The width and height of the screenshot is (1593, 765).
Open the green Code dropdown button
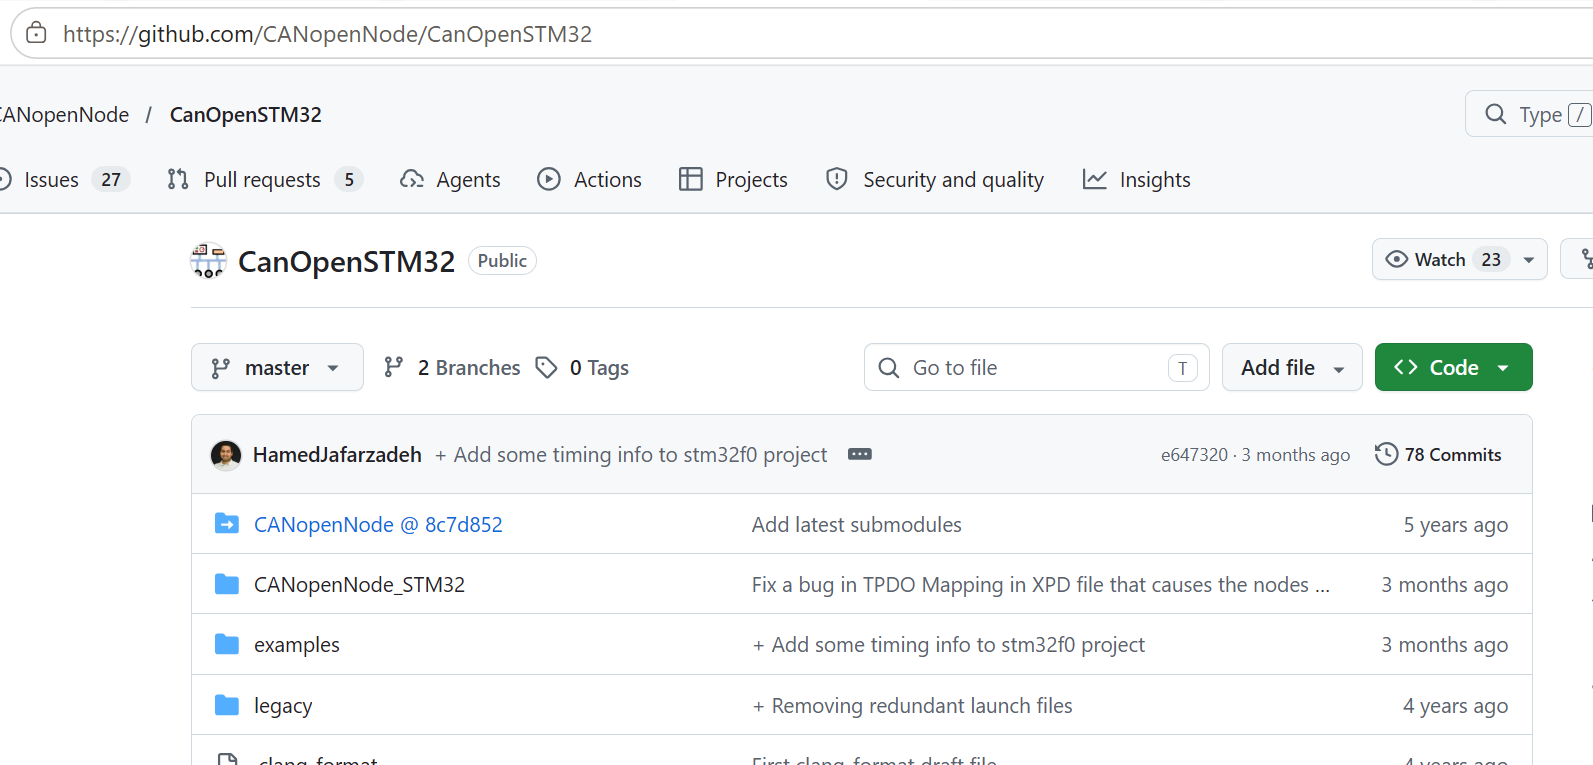pos(1453,368)
